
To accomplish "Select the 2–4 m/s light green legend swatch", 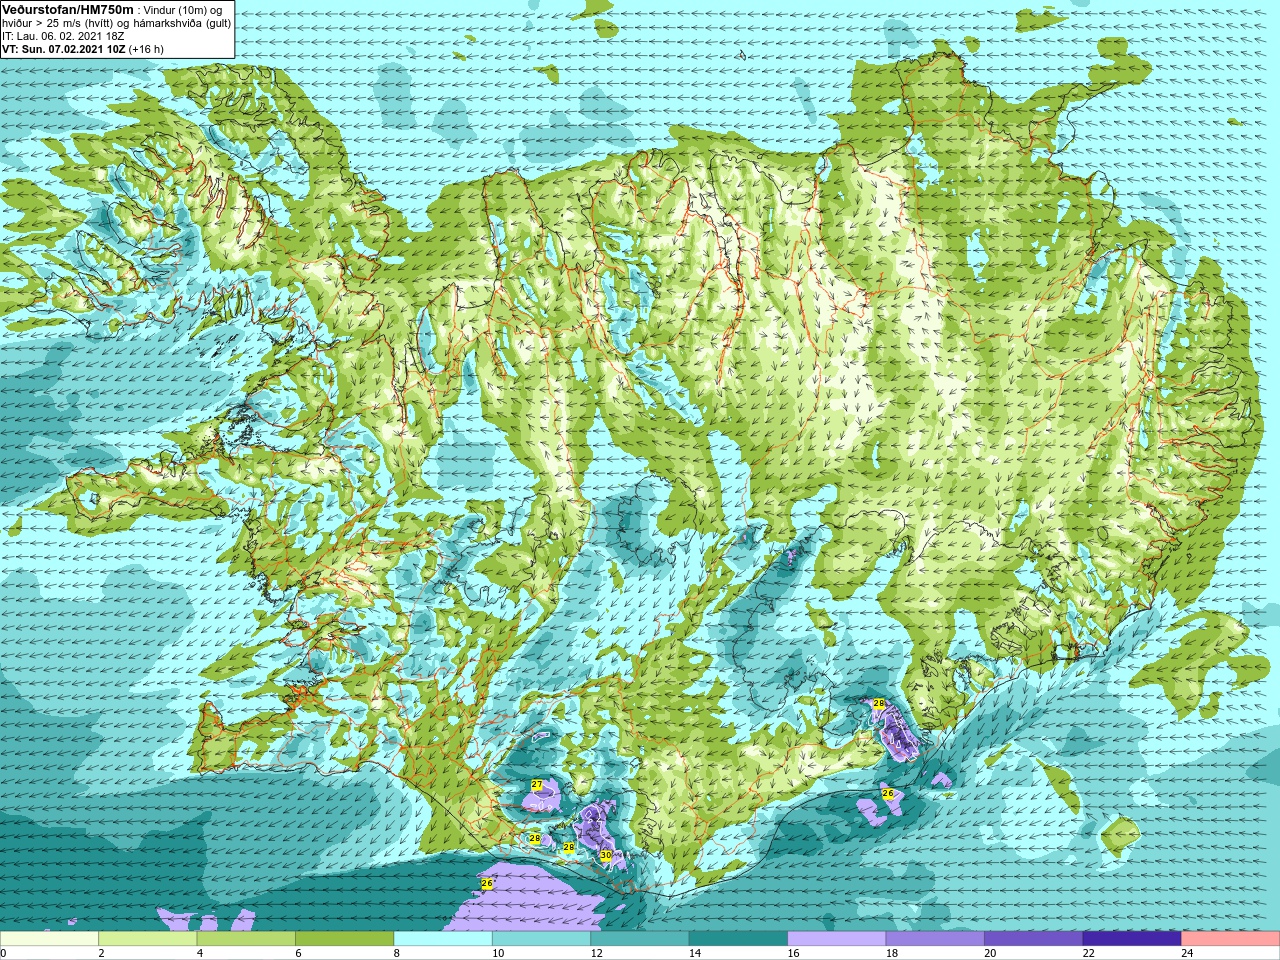I will pyautogui.click(x=147, y=939).
